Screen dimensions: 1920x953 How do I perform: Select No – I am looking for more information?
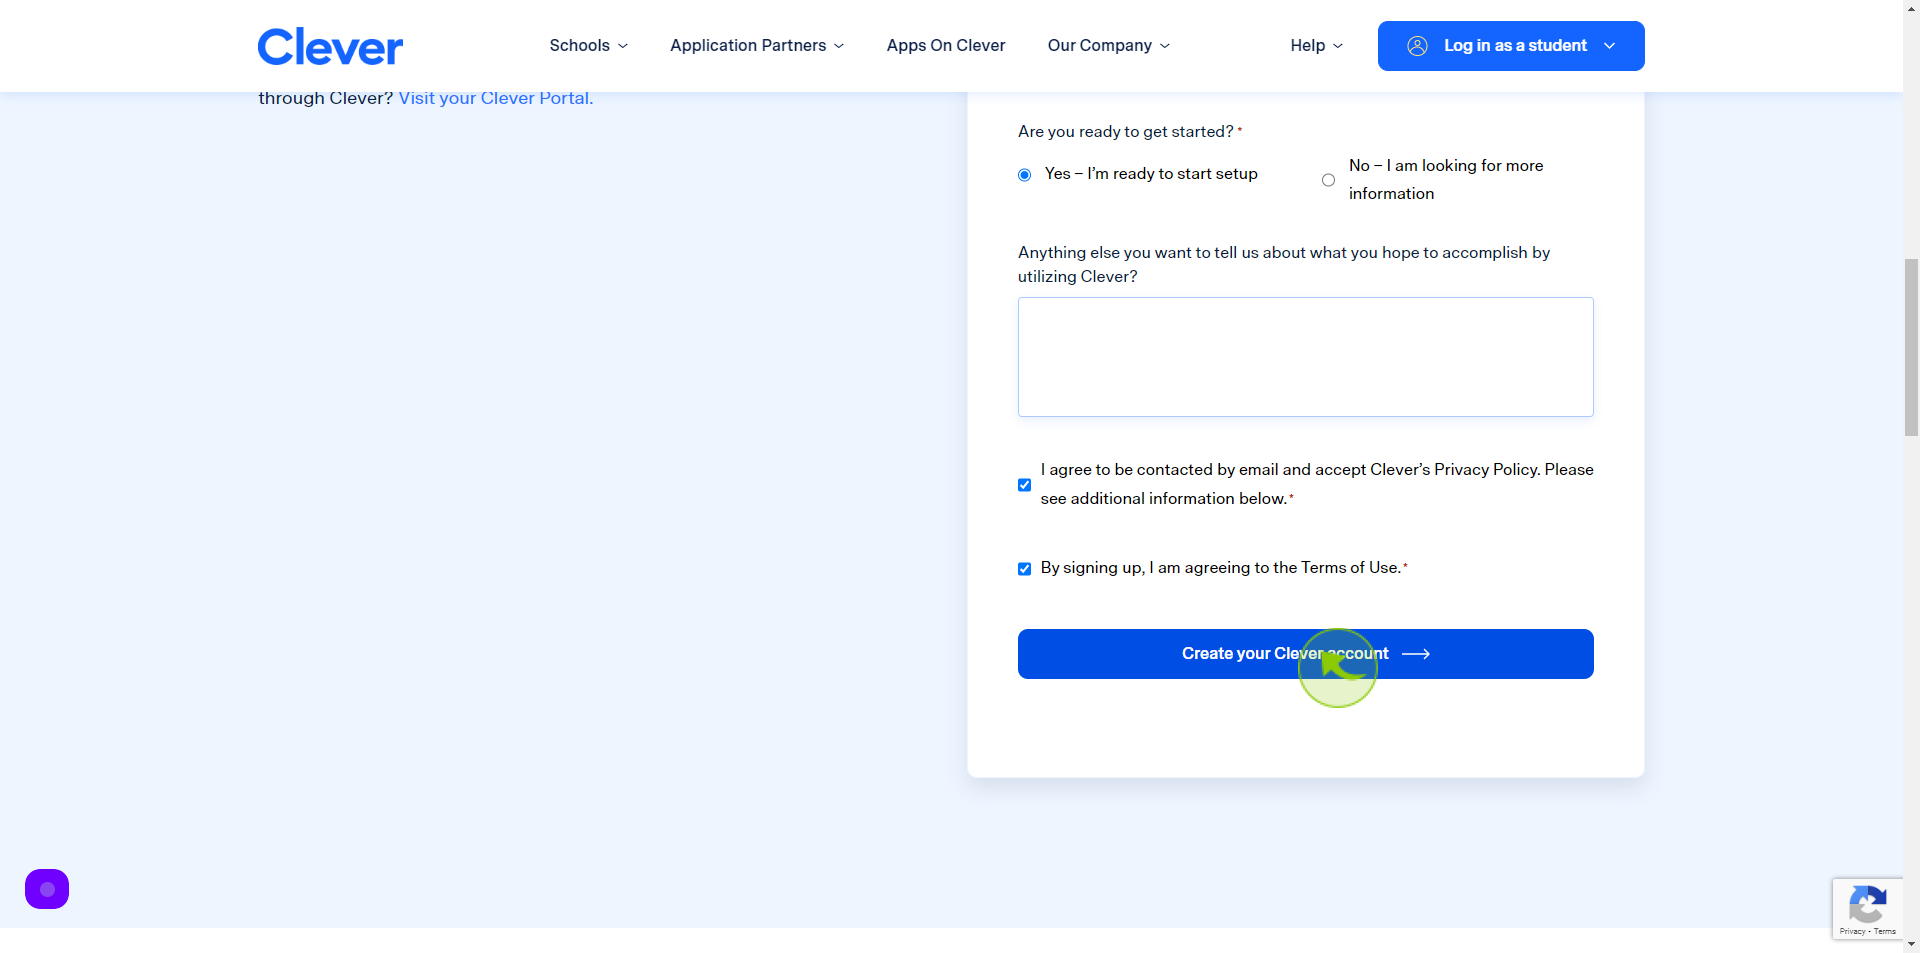click(1328, 180)
